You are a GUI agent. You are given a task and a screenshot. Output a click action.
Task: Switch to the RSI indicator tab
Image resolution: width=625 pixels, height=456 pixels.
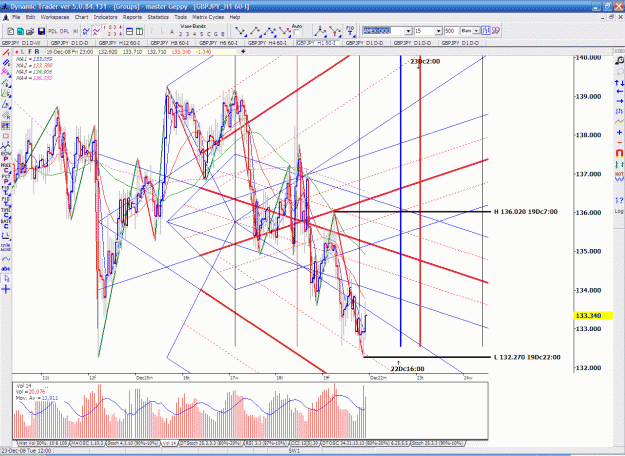[264, 443]
